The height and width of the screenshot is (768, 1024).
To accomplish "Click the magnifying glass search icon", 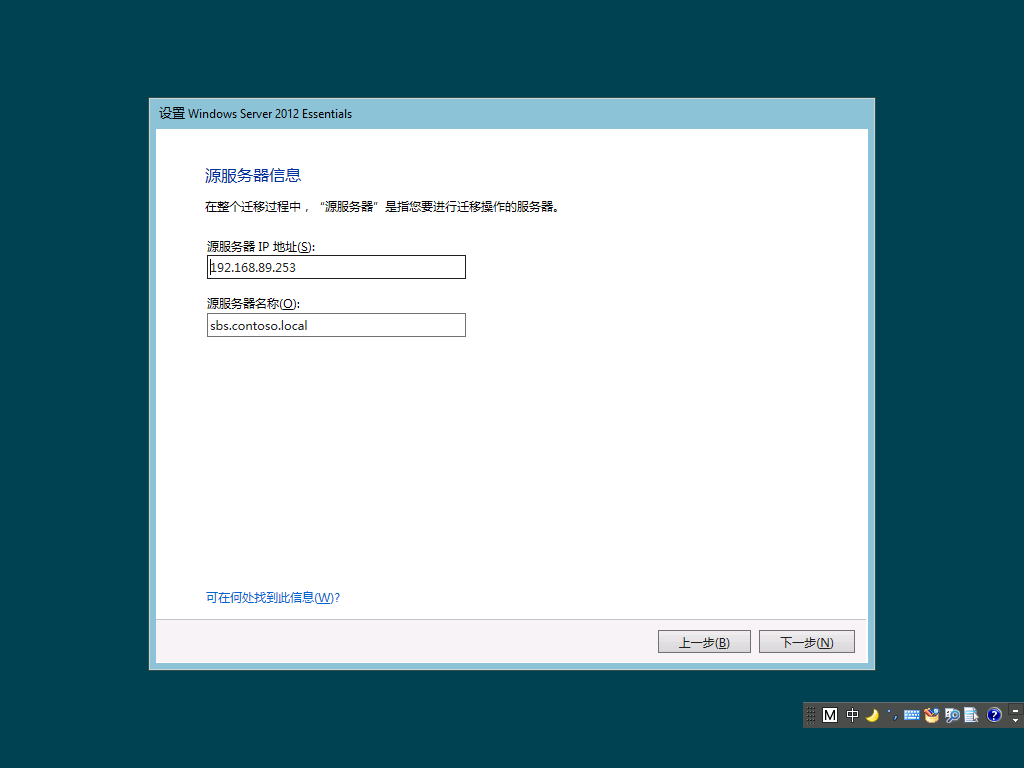I will click(x=952, y=715).
